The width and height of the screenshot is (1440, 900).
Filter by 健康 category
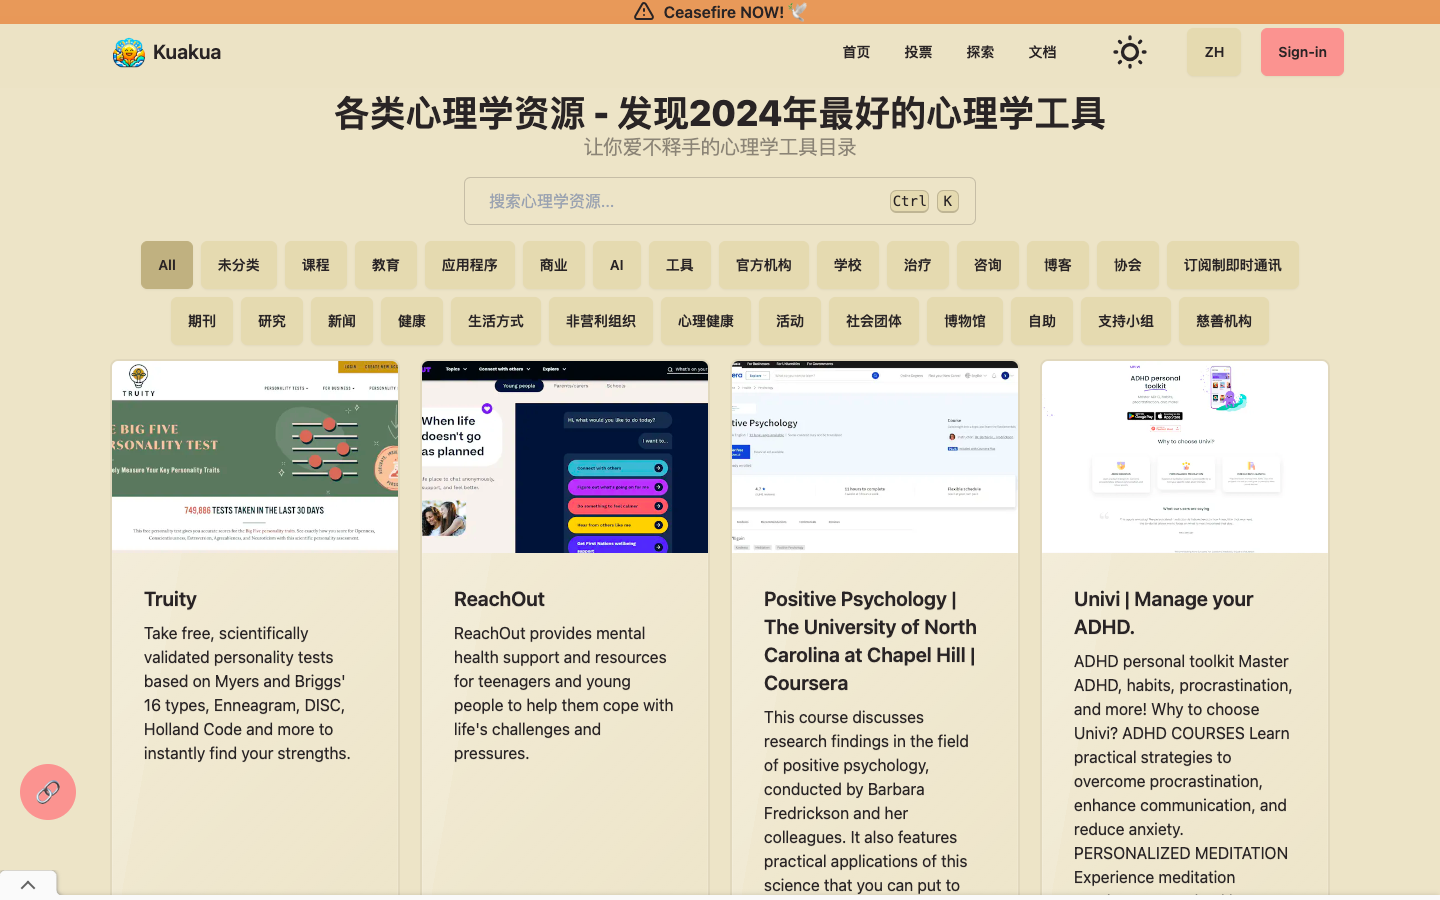click(412, 321)
